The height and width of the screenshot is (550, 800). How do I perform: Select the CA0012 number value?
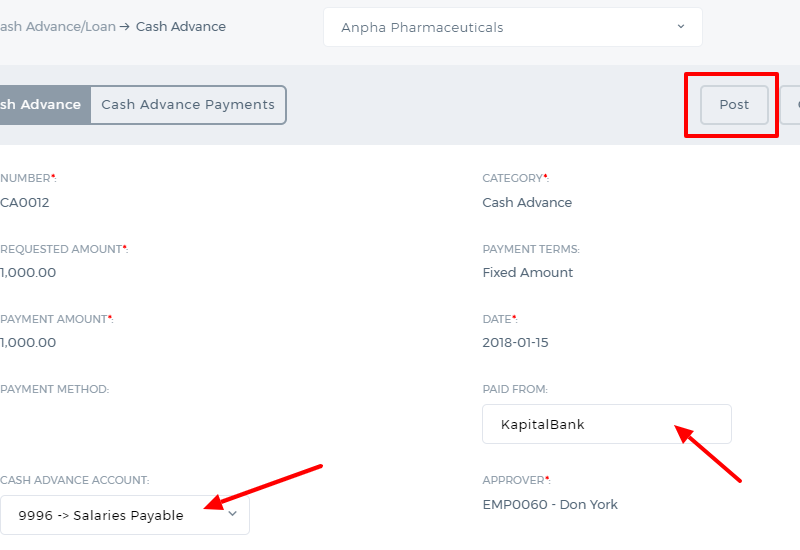24,203
